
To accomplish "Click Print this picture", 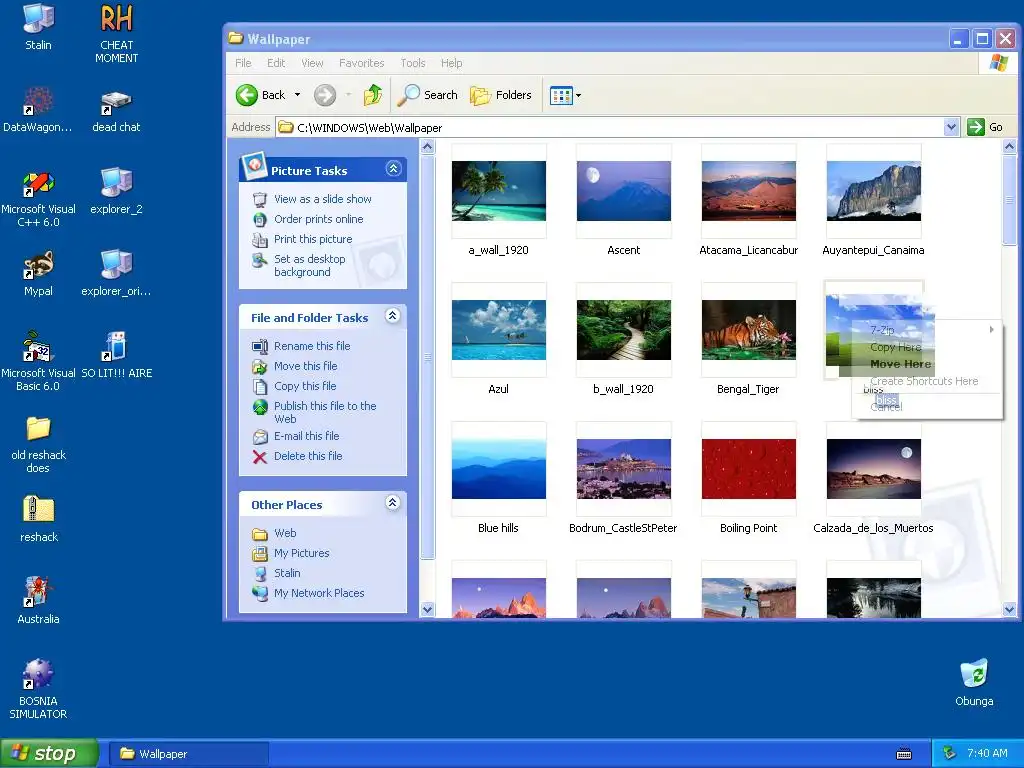I will tap(313, 239).
